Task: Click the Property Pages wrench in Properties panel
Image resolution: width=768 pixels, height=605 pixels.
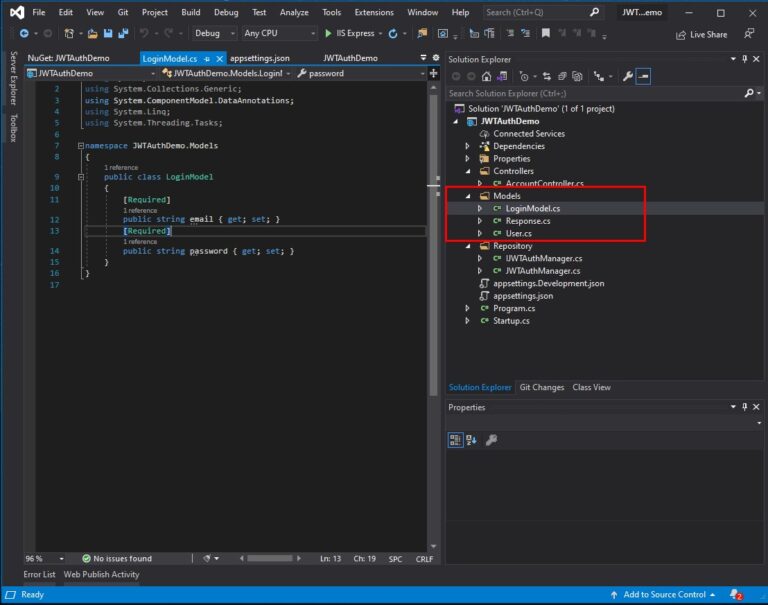Action: pos(491,440)
